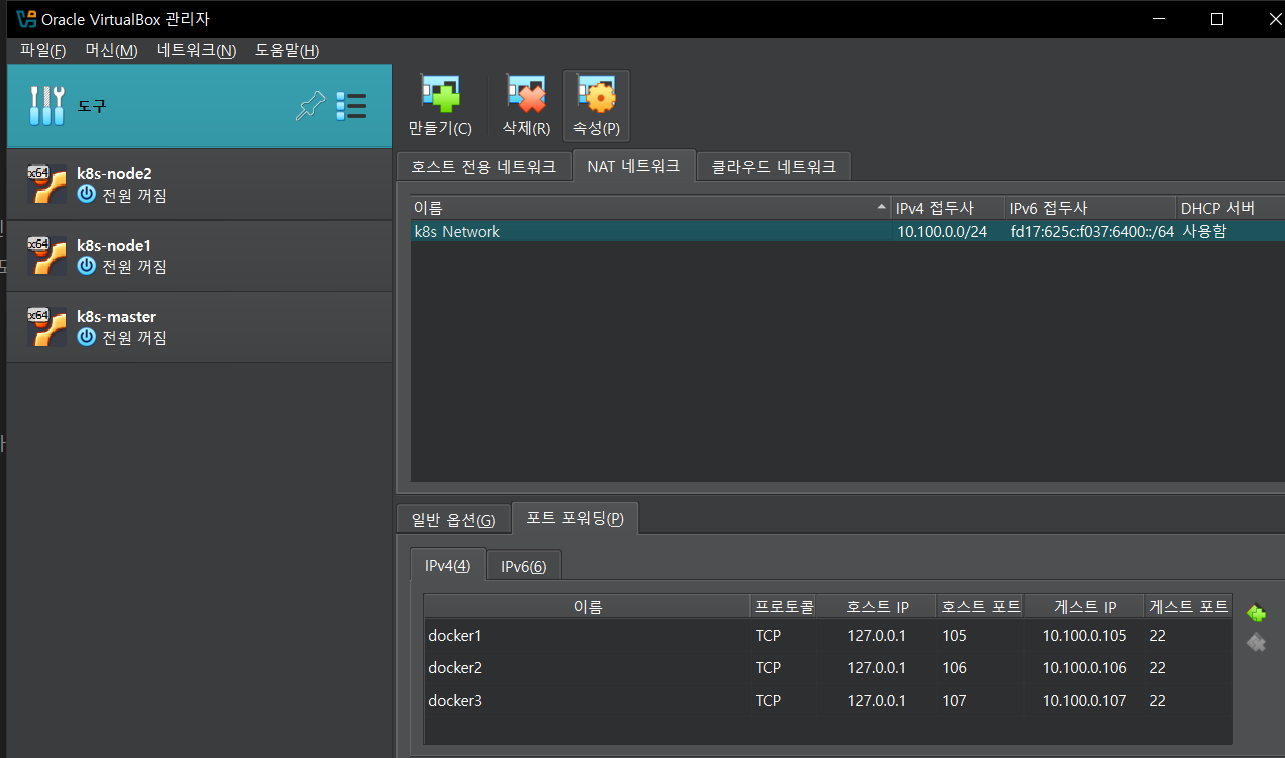
Task: Click the power-off status icon of k8s-node1
Action: tap(87, 267)
